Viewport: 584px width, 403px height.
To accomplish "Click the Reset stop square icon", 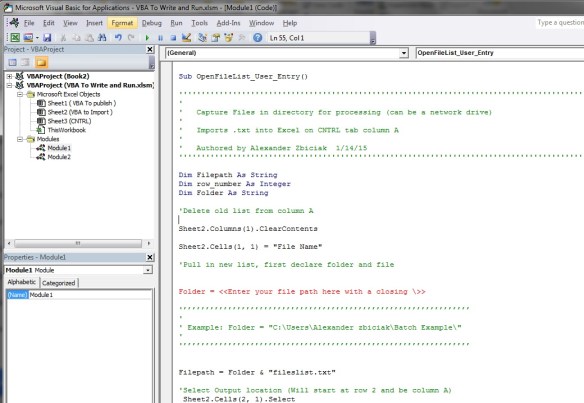I will tap(173, 38).
